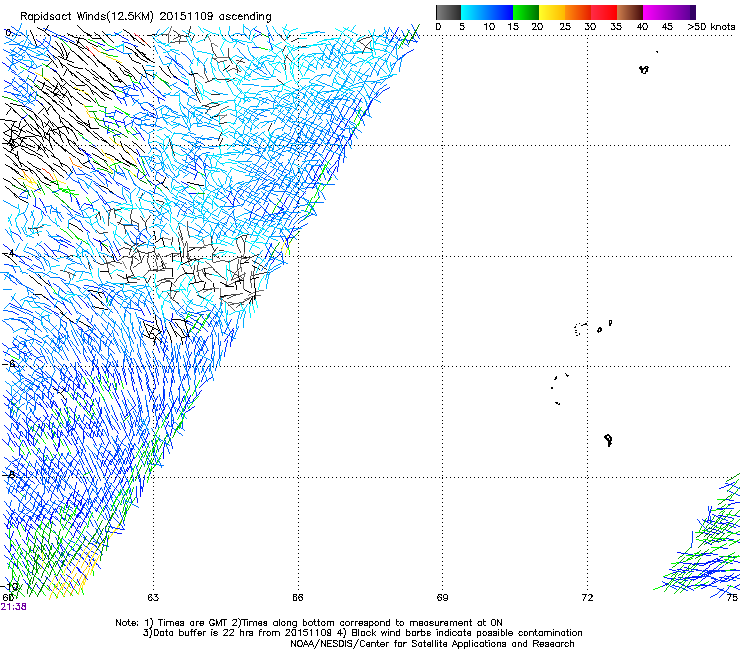Pick the red 30-35 knots legend segment
Image resolution: width=740 pixels, height=650 pixels.
pyautogui.click(x=604, y=12)
